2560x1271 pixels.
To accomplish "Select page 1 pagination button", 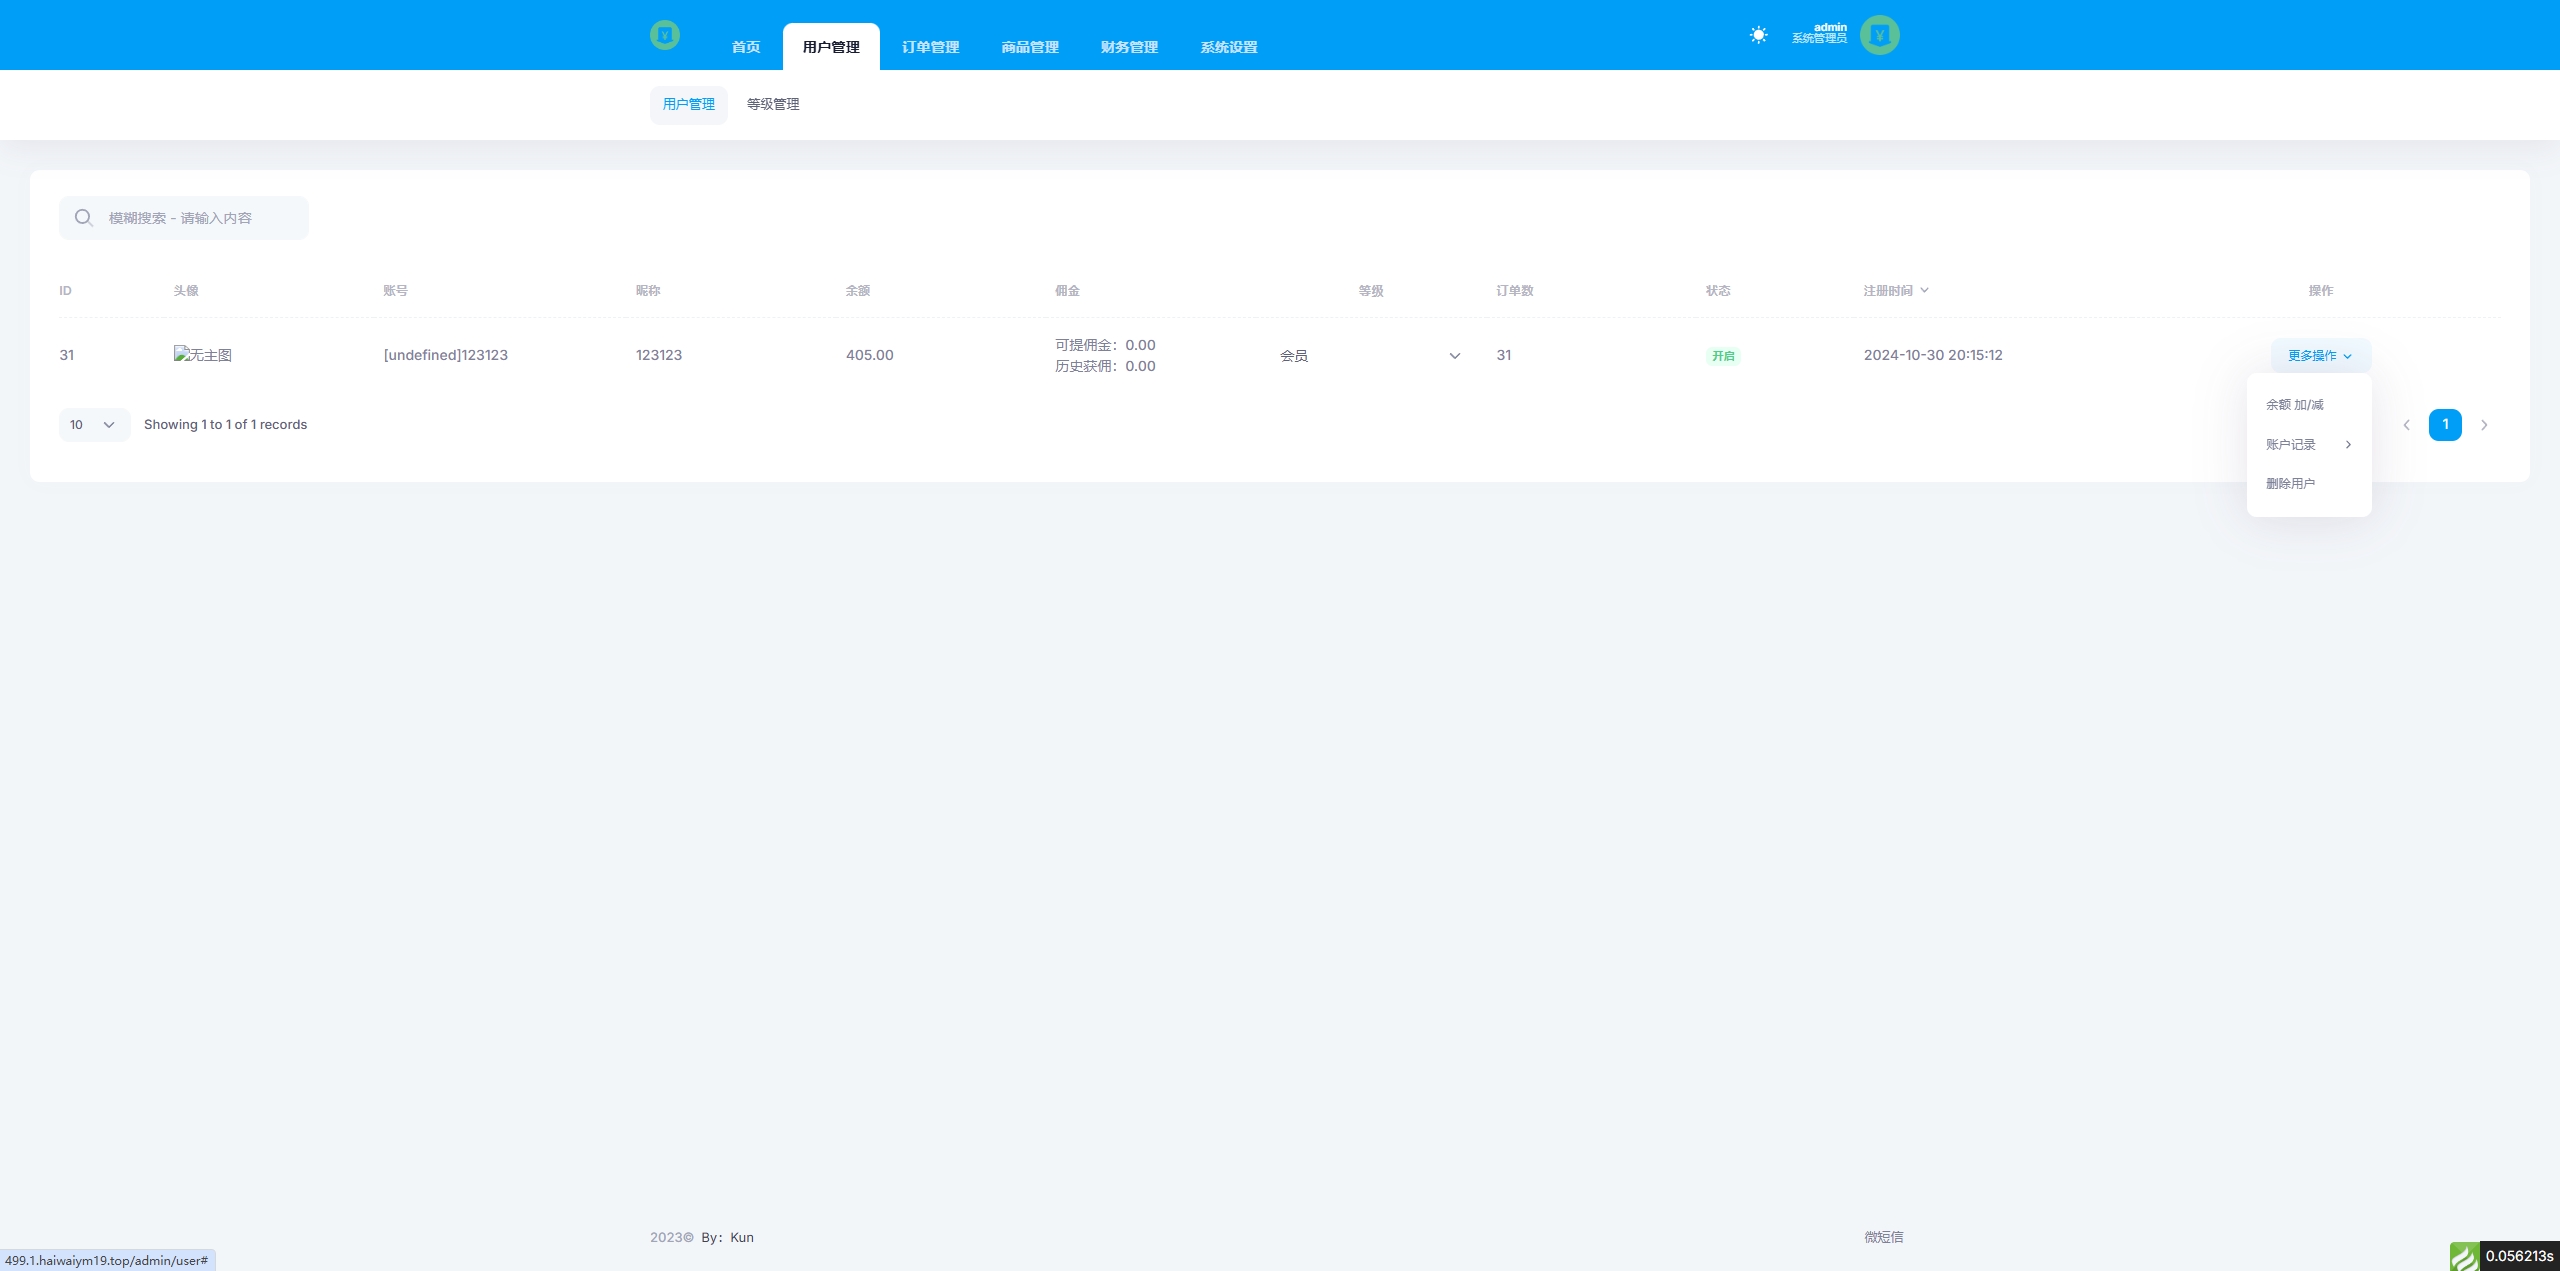I will (2445, 425).
